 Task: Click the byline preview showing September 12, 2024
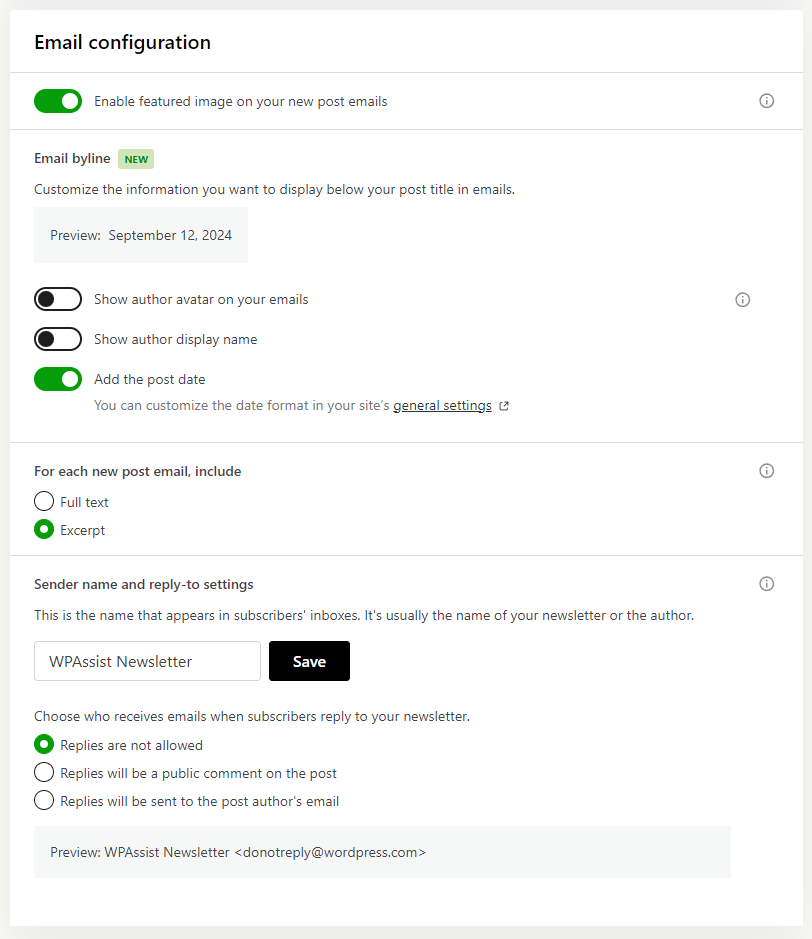click(x=140, y=234)
